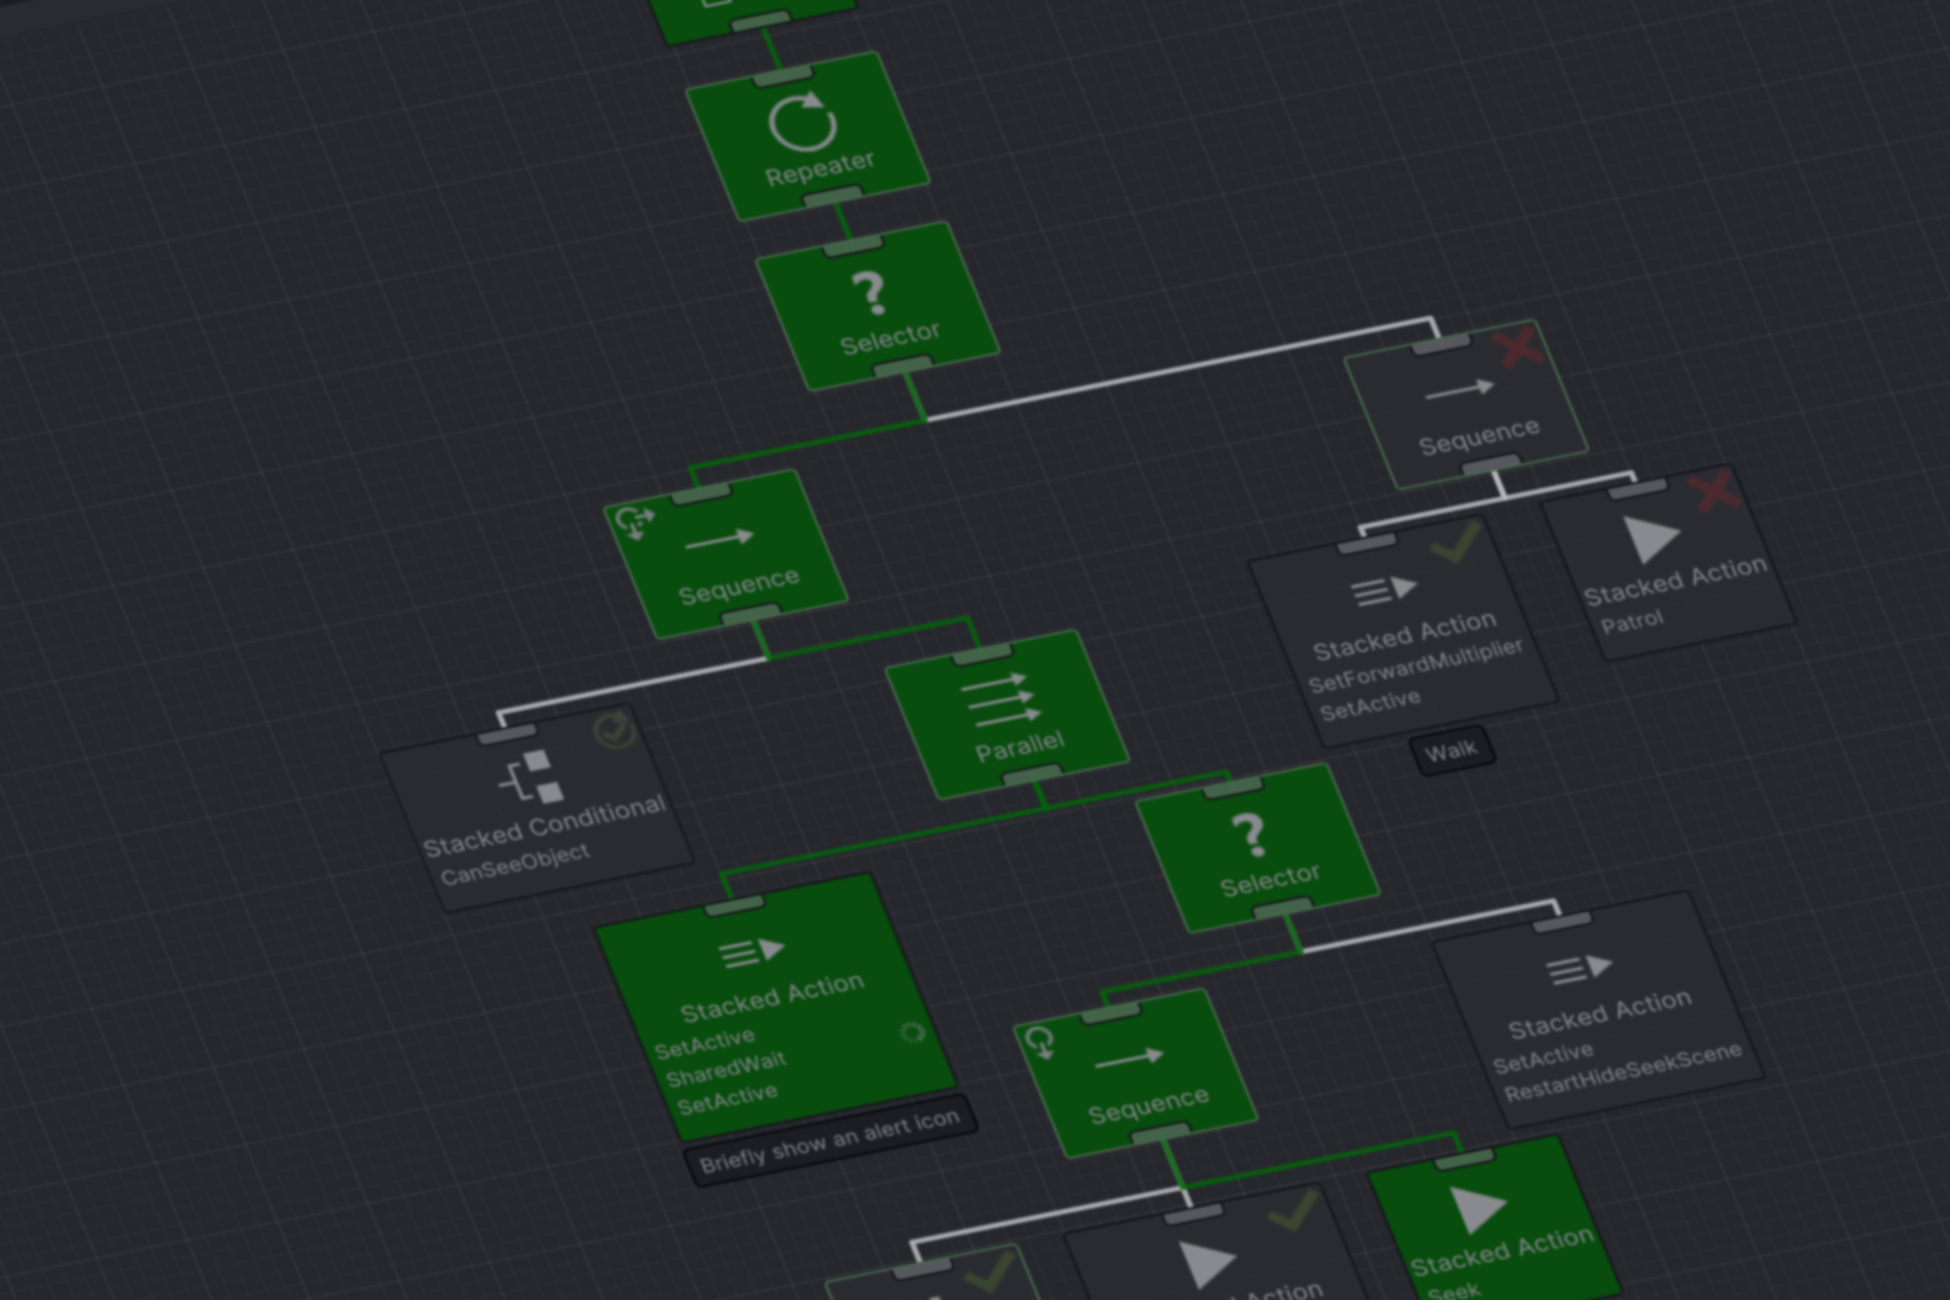The width and height of the screenshot is (1950, 1300).
Task: Select the Walk comment label
Action: 1451,751
